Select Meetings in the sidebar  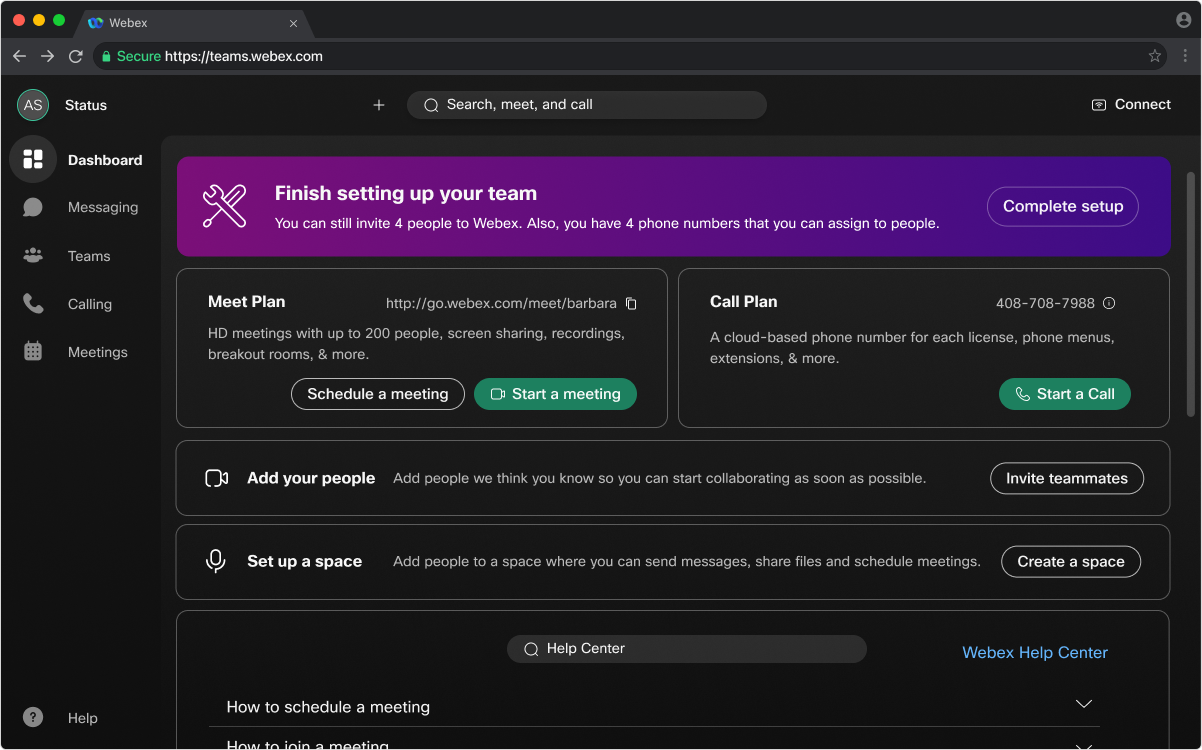pos(98,352)
